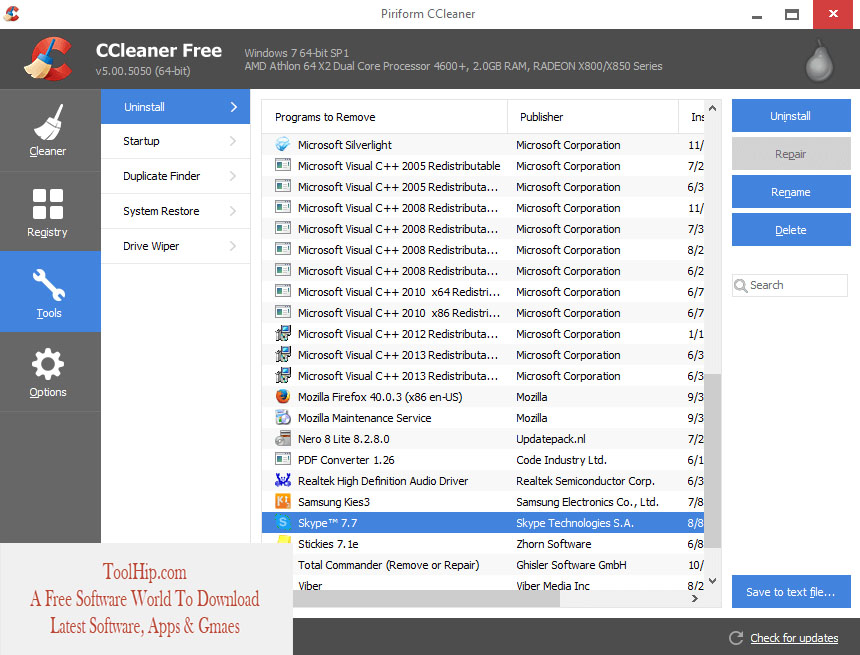Click the Visual C++ 2005 Redistributable icon
Image resolution: width=860 pixels, height=655 pixels.
pos(282,166)
